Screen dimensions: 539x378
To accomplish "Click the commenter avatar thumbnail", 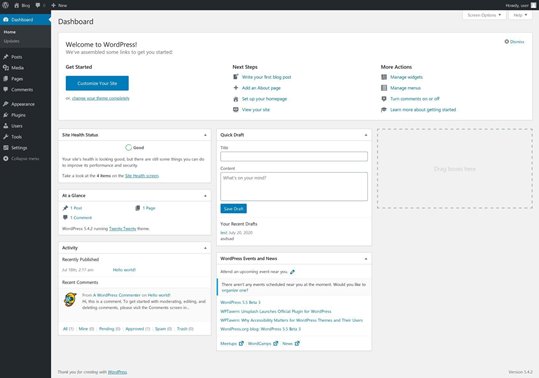I will pos(70,300).
